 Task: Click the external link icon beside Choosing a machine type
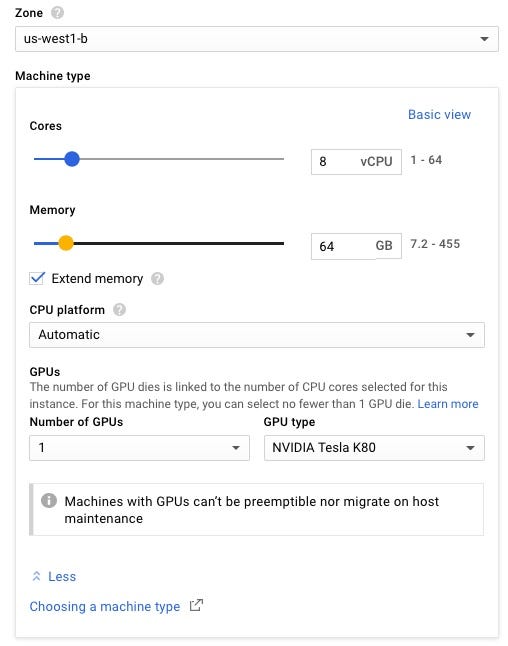196,605
